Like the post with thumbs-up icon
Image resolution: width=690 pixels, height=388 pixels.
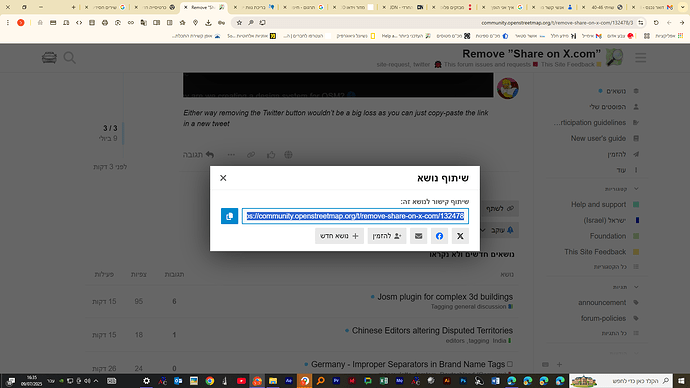(271, 155)
